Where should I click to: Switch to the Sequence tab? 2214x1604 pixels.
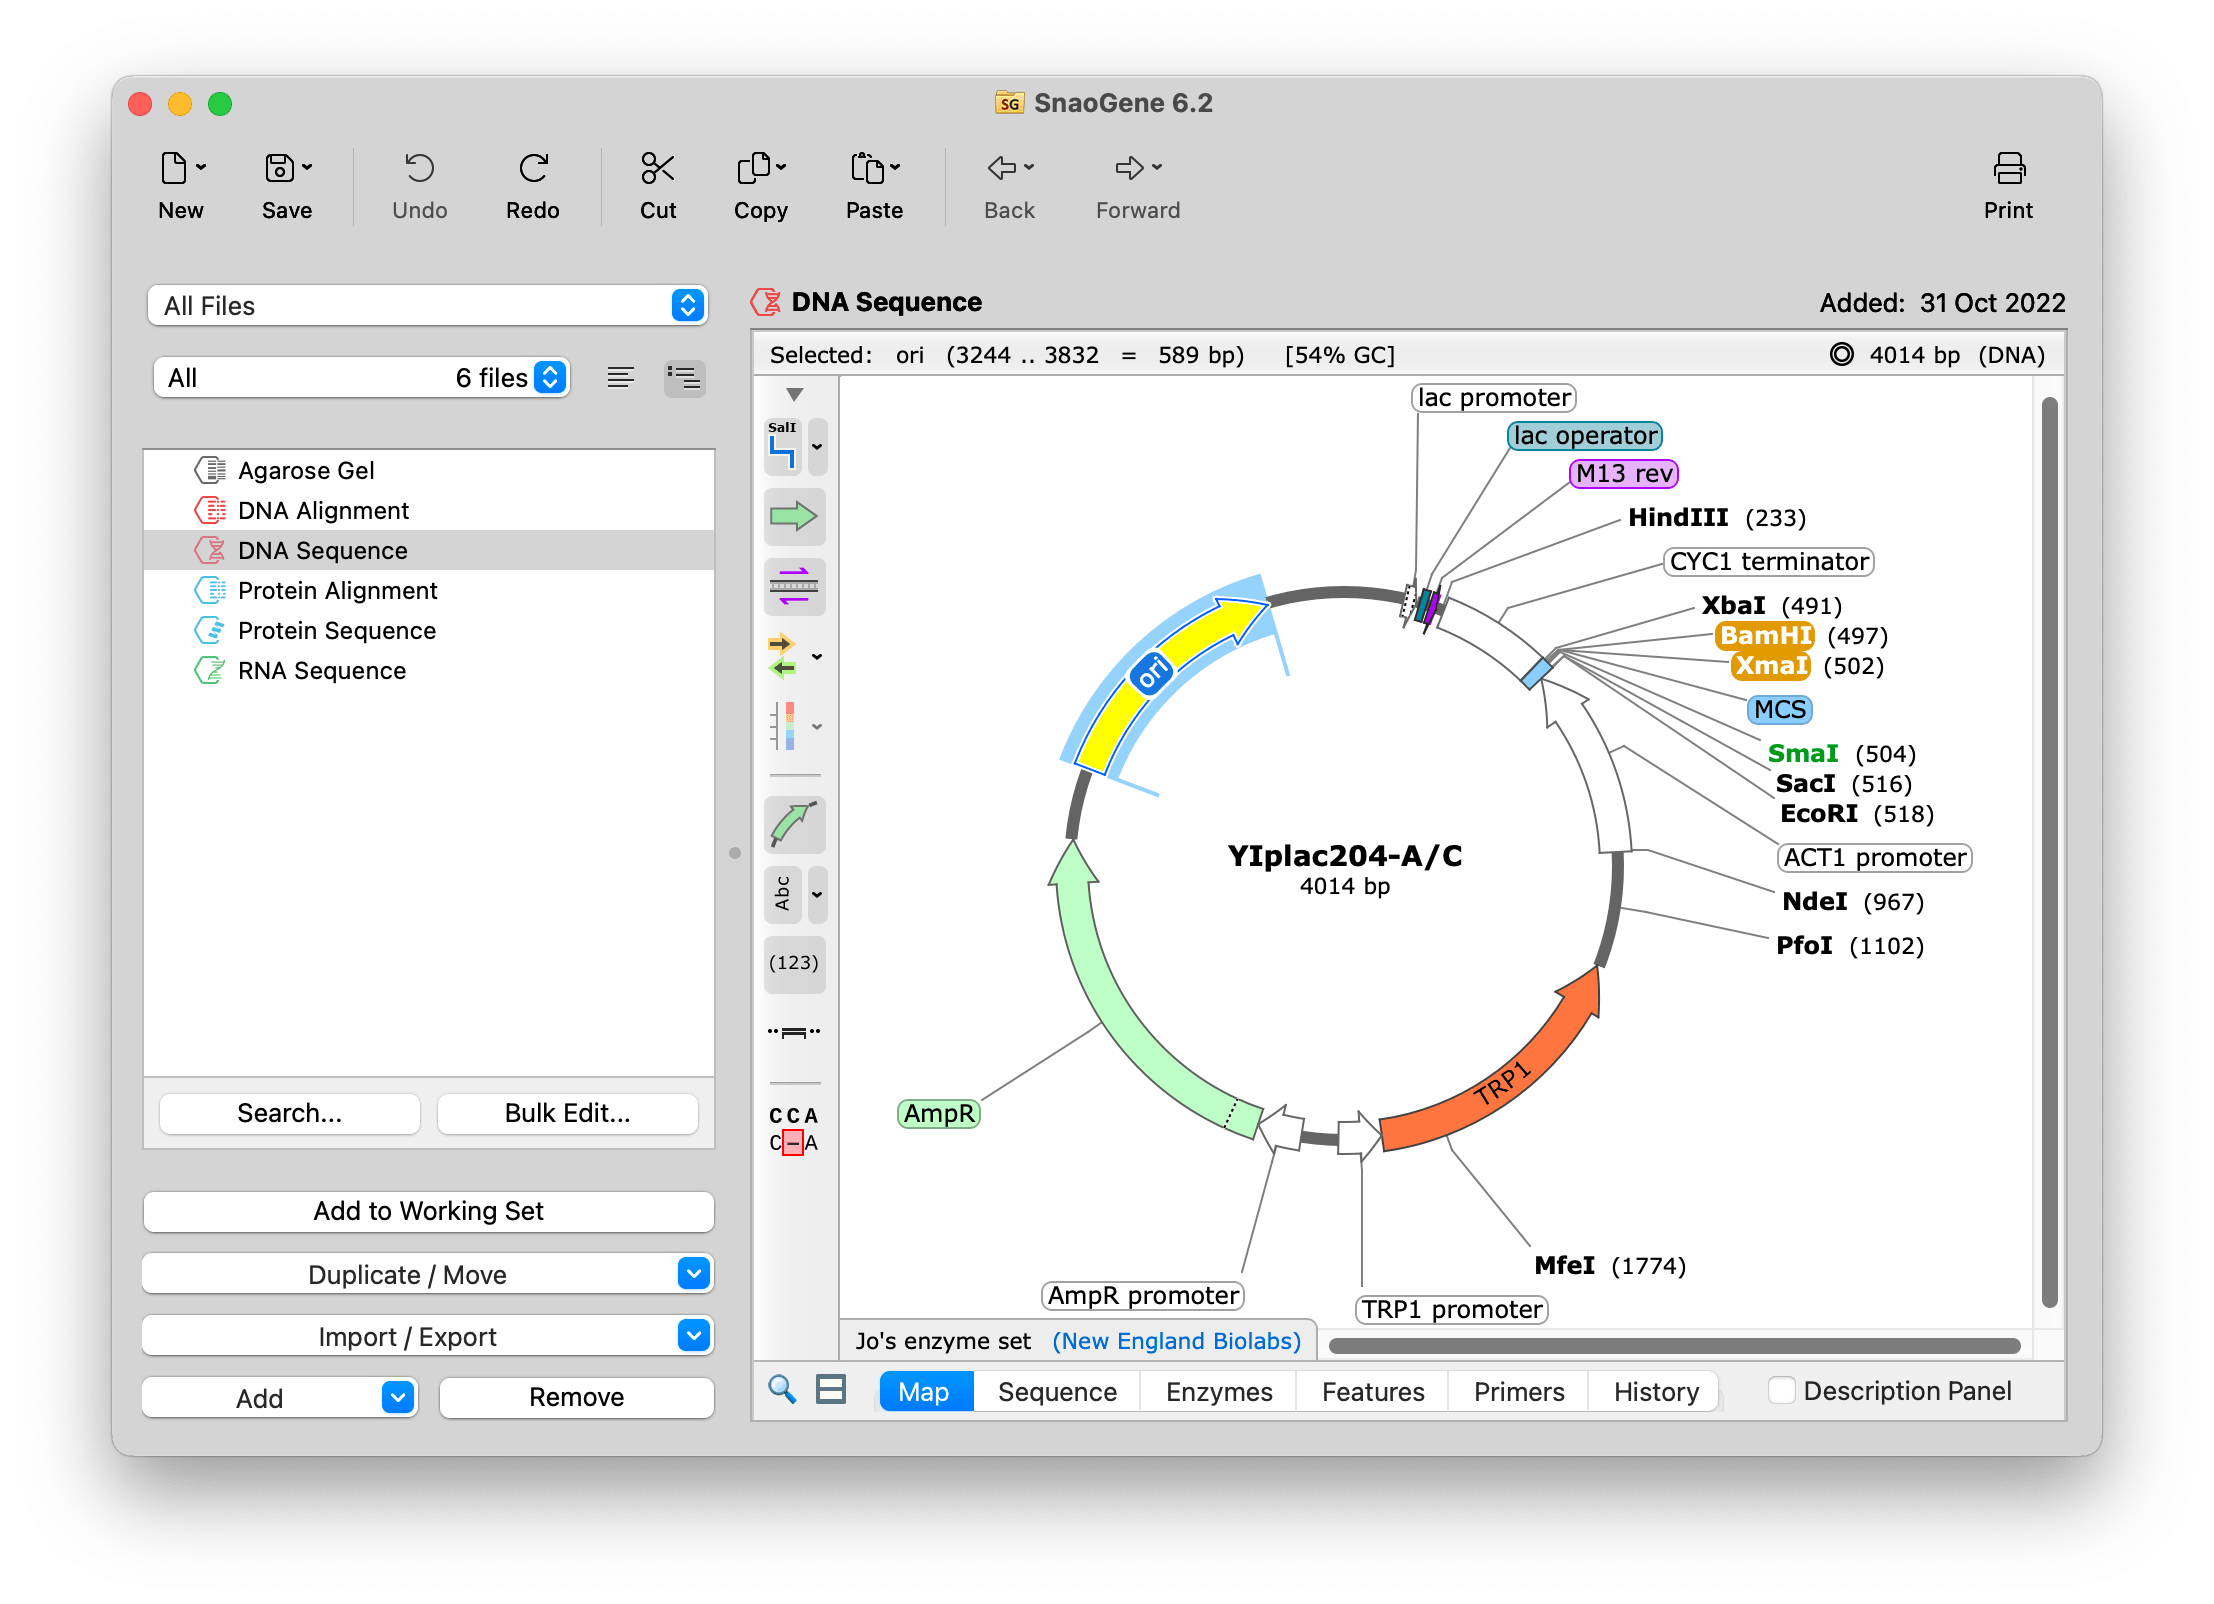1056,1390
